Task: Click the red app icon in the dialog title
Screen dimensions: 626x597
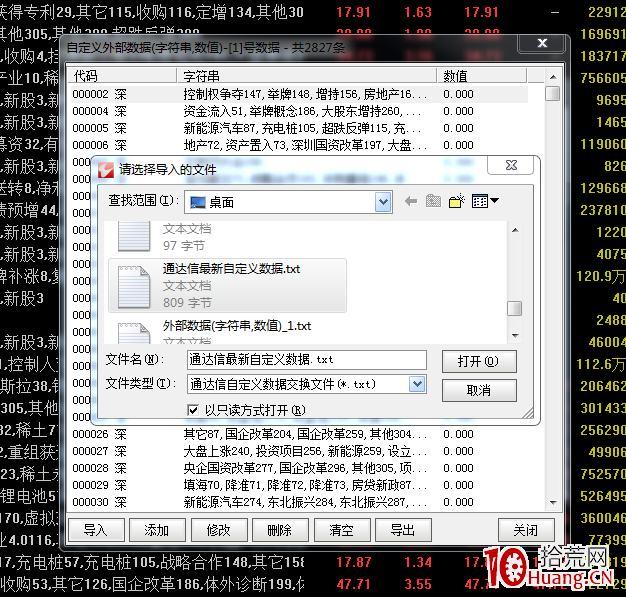Action: pos(106,170)
